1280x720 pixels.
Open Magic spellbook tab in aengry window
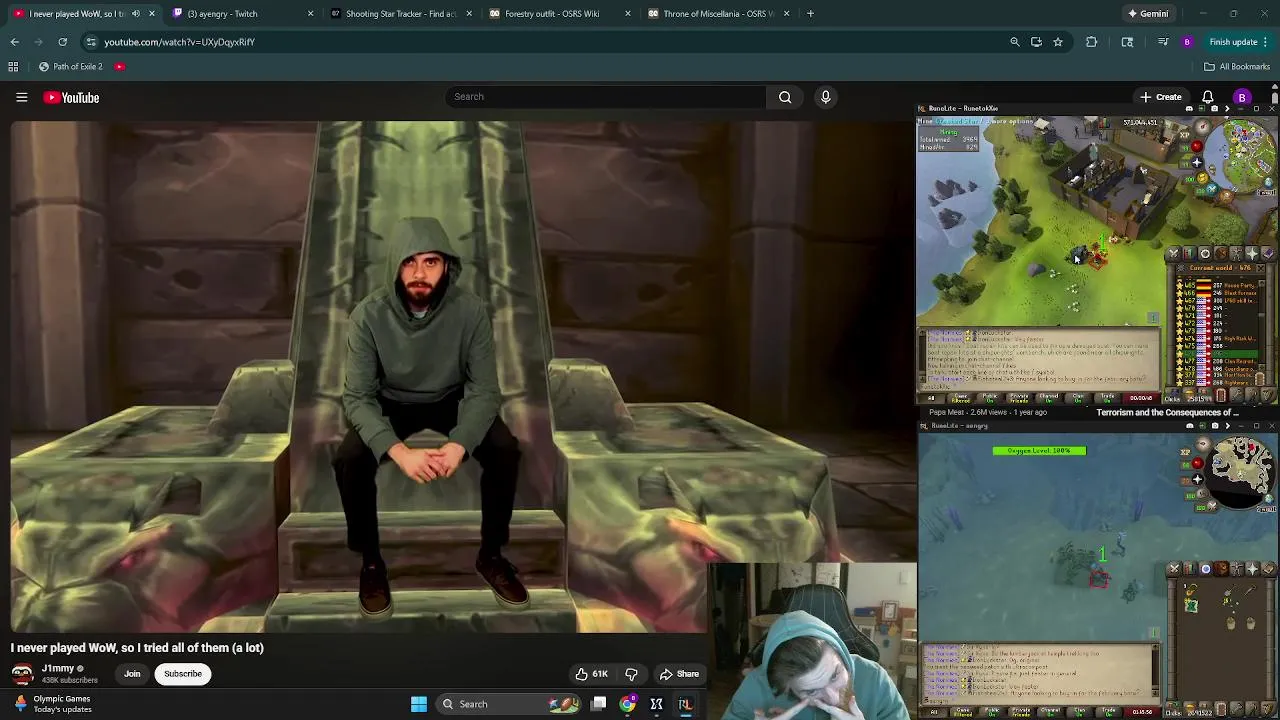pyautogui.click(x=1269, y=569)
